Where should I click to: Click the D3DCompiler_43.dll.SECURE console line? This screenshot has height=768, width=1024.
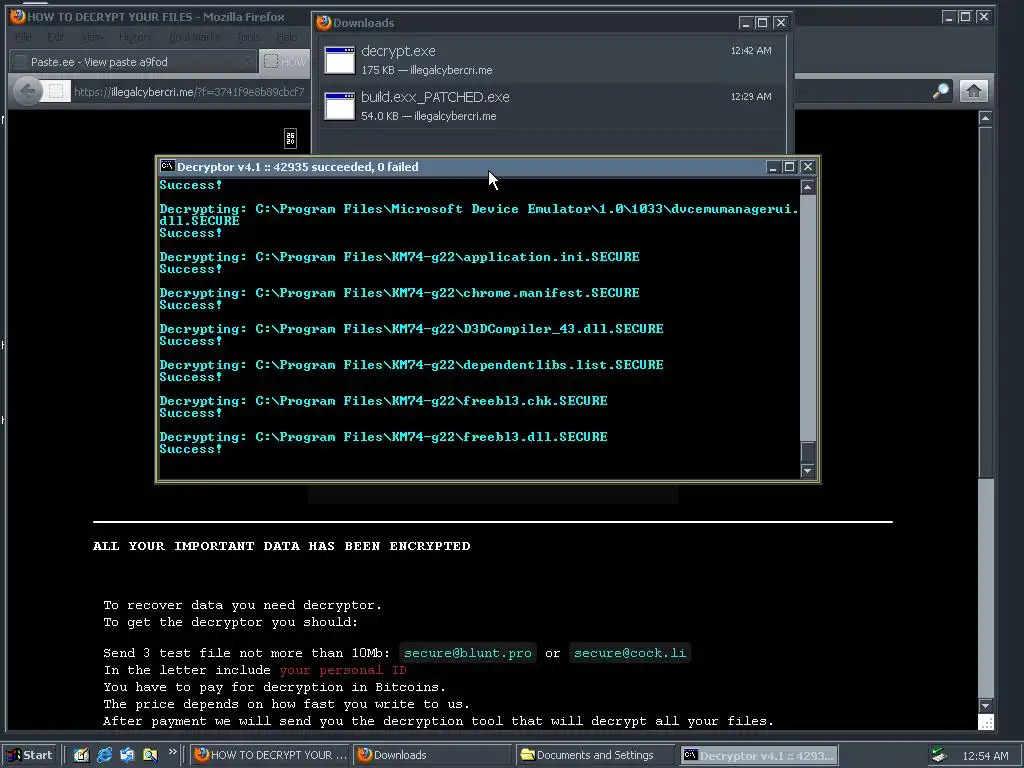click(411, 328)
